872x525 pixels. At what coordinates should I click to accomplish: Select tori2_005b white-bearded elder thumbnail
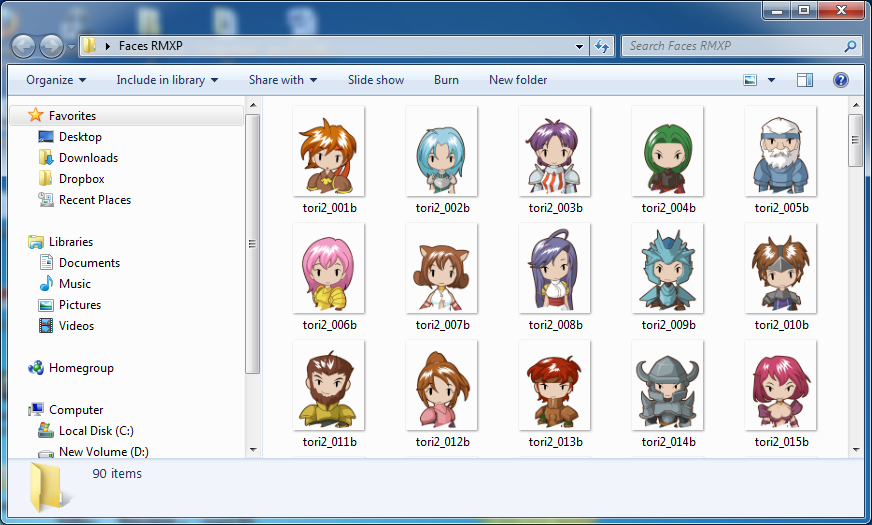(781, 151)
